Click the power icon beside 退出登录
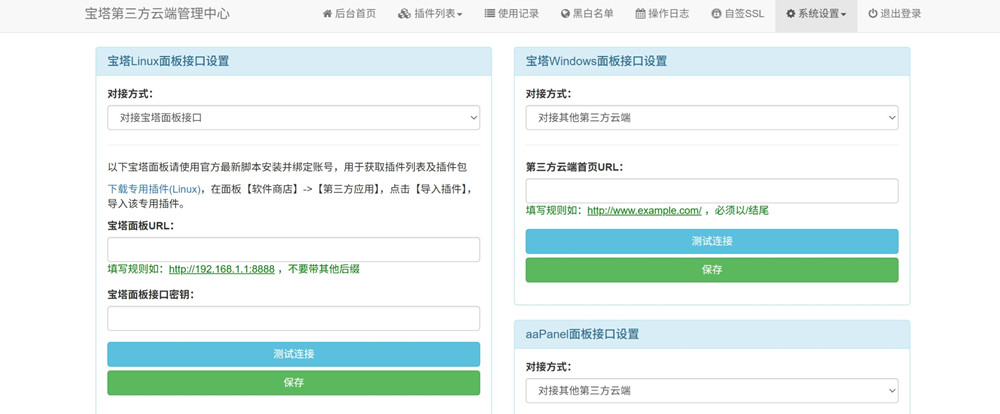This screenshot has height=414, width=1000. (x=873, y=14)
